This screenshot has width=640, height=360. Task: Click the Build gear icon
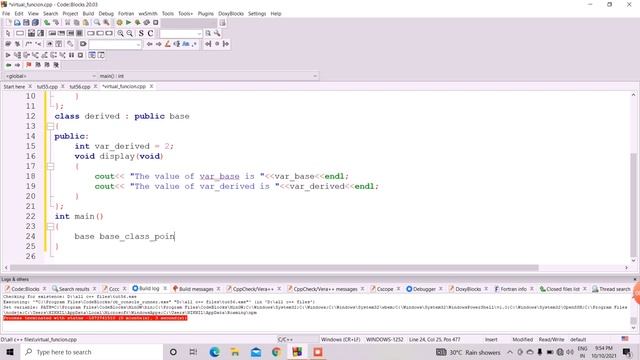click(x=119, y=23)
